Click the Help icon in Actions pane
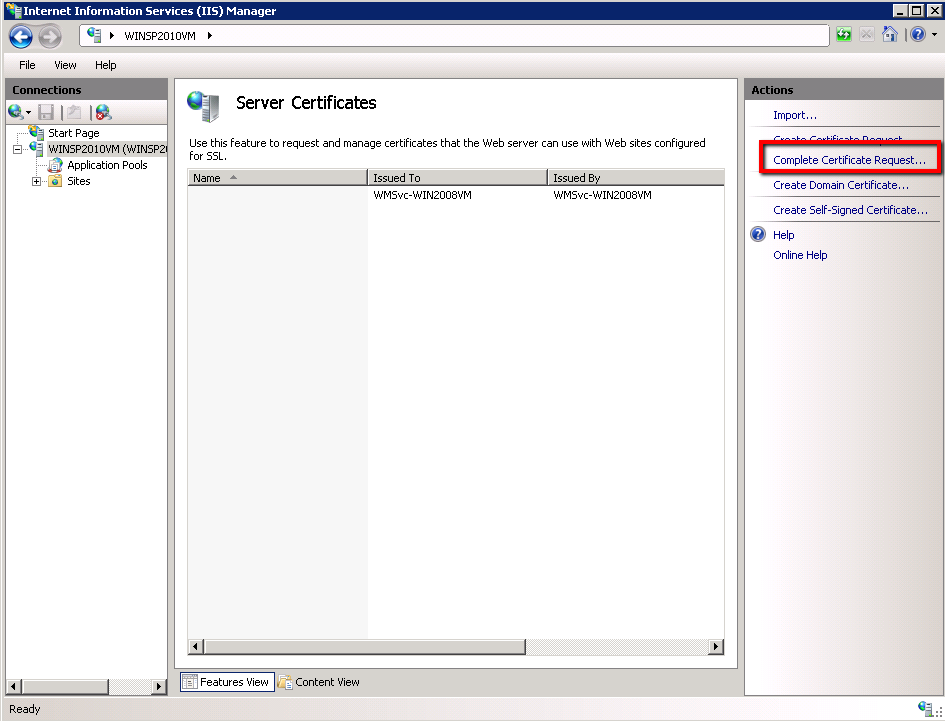945x721 pixels. pyautogui.click(x=758, y=235)
